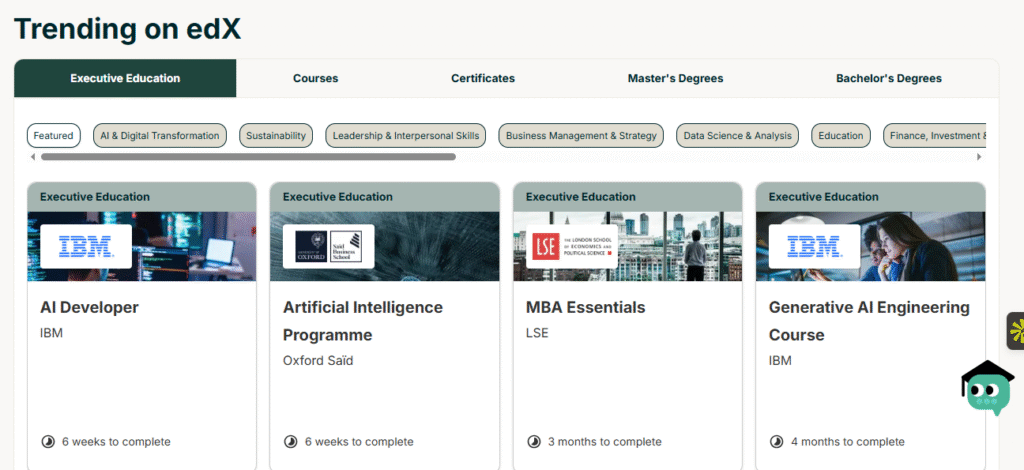Click IBM logo on Generative AI Engineering card

tap(813, 246)
